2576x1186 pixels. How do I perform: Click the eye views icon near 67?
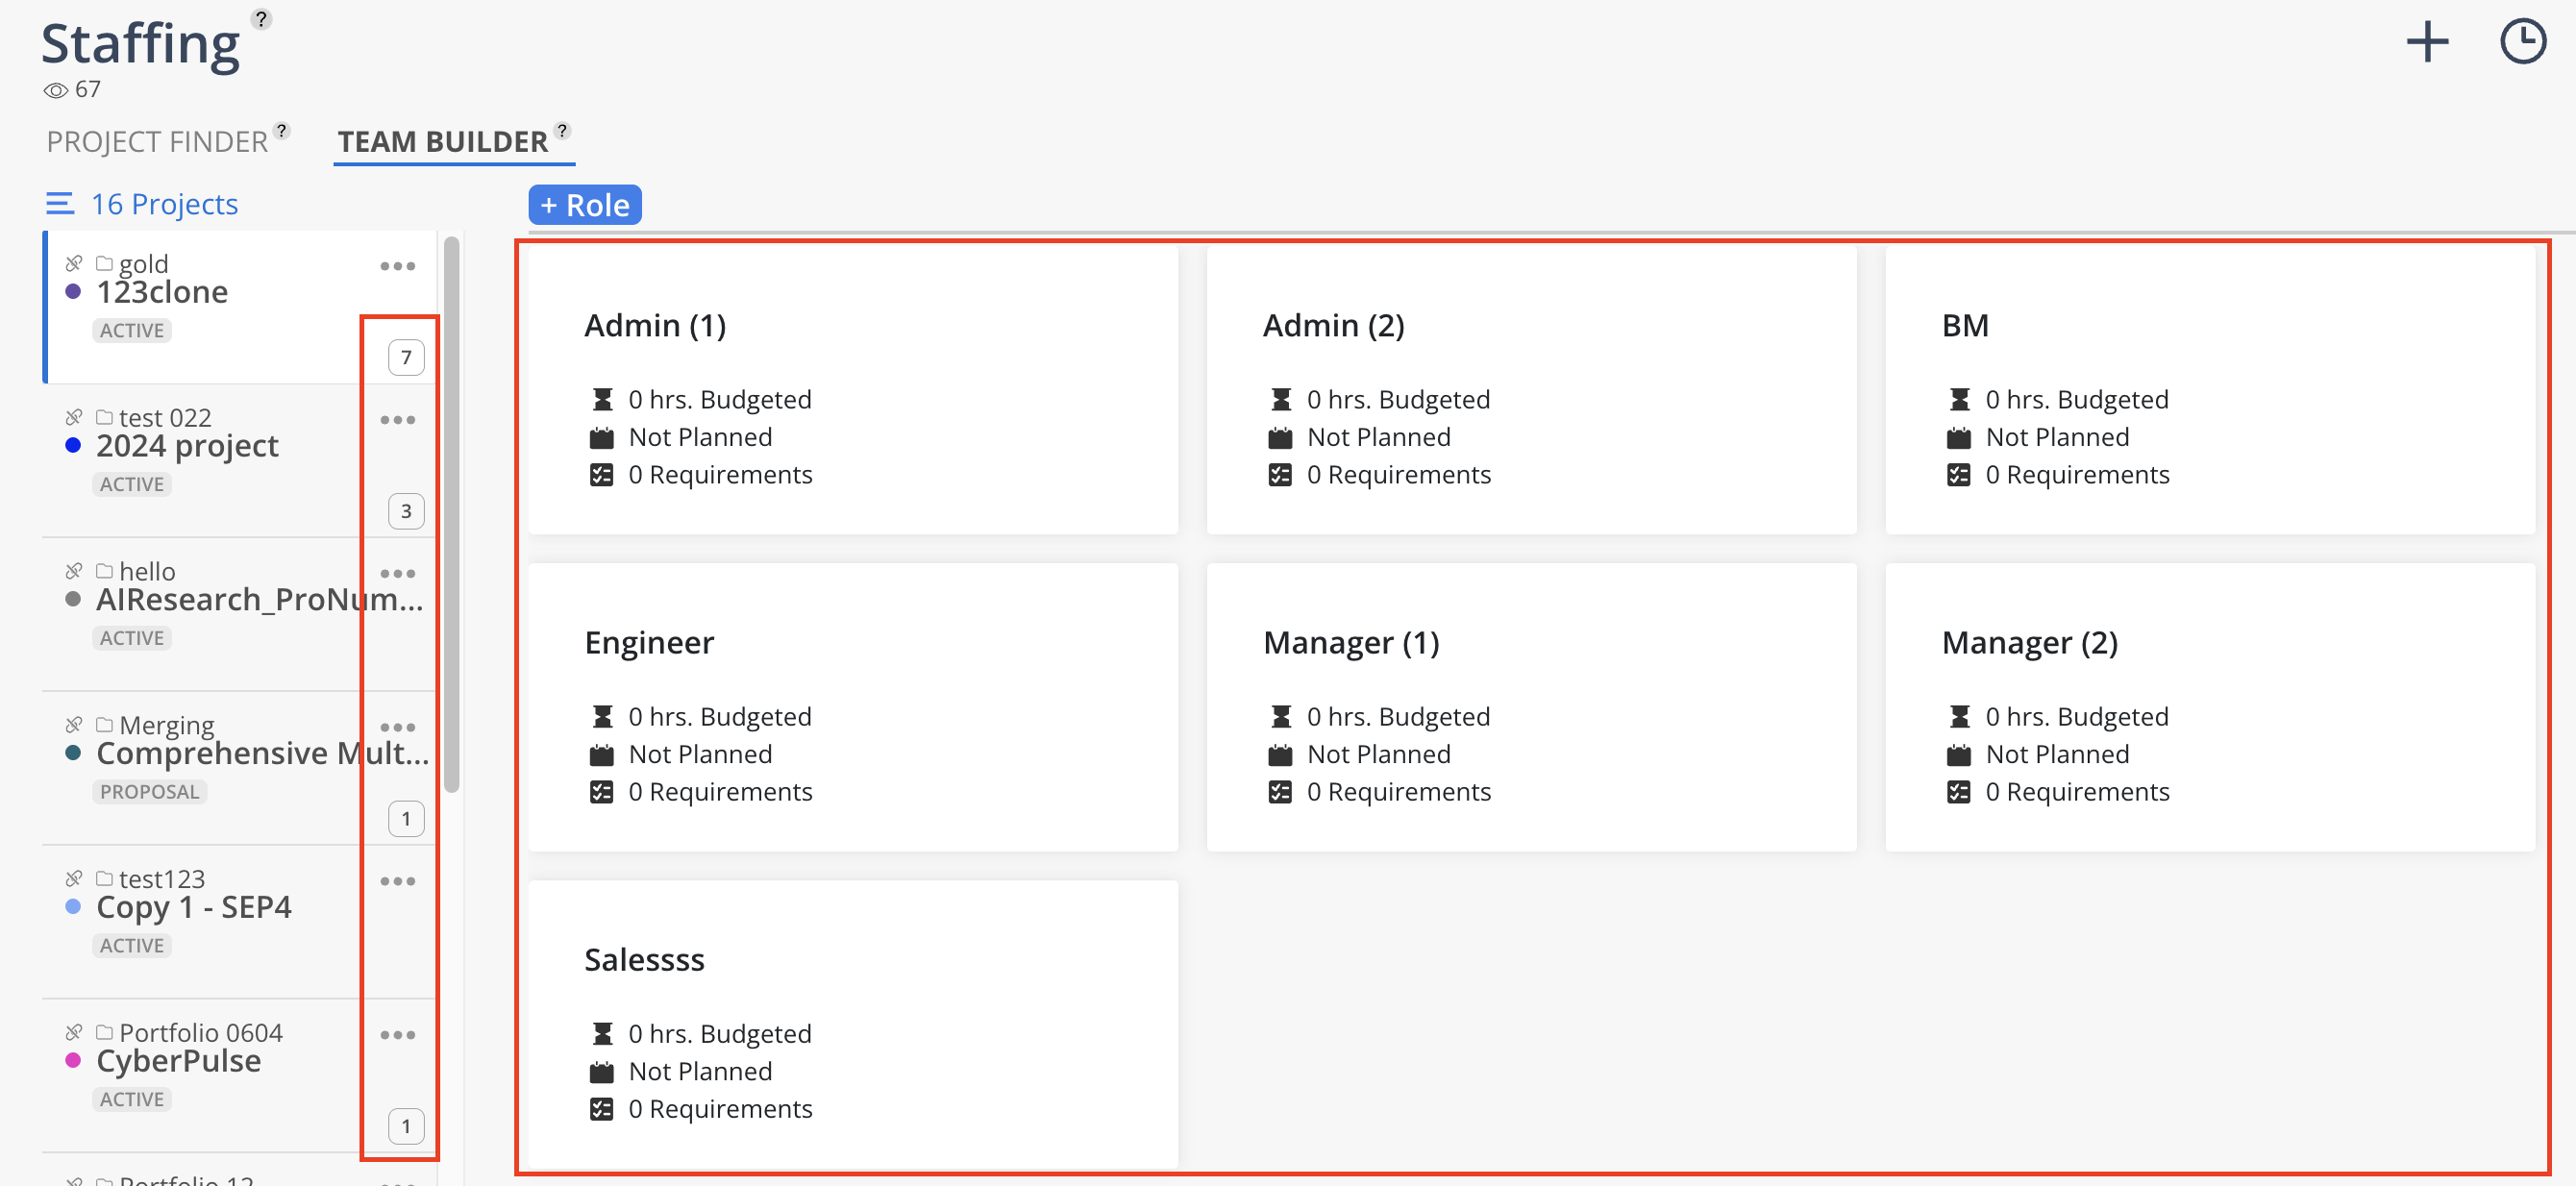point(56,90)
